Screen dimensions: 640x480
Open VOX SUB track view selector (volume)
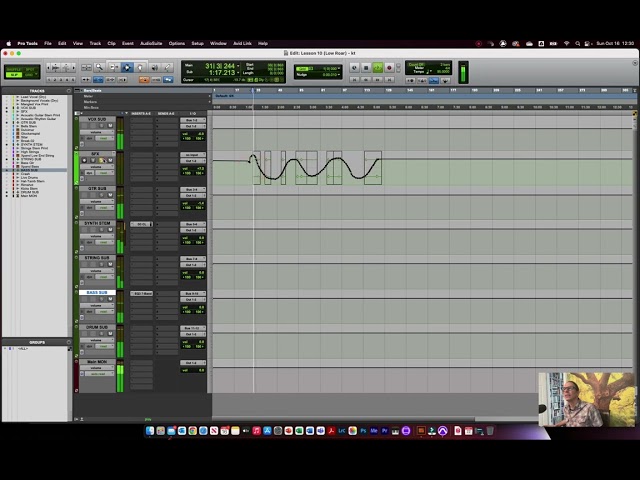pyautogui.click(x=97, y=132)
